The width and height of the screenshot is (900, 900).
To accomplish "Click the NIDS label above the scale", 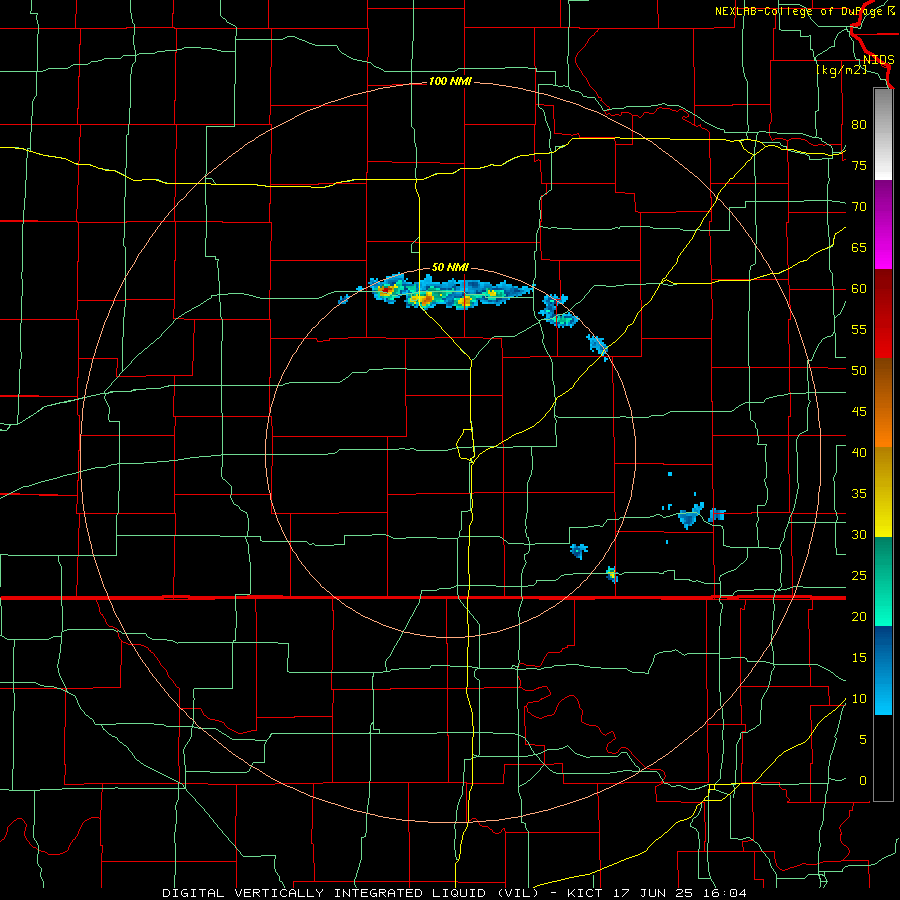I will (878, 60).
